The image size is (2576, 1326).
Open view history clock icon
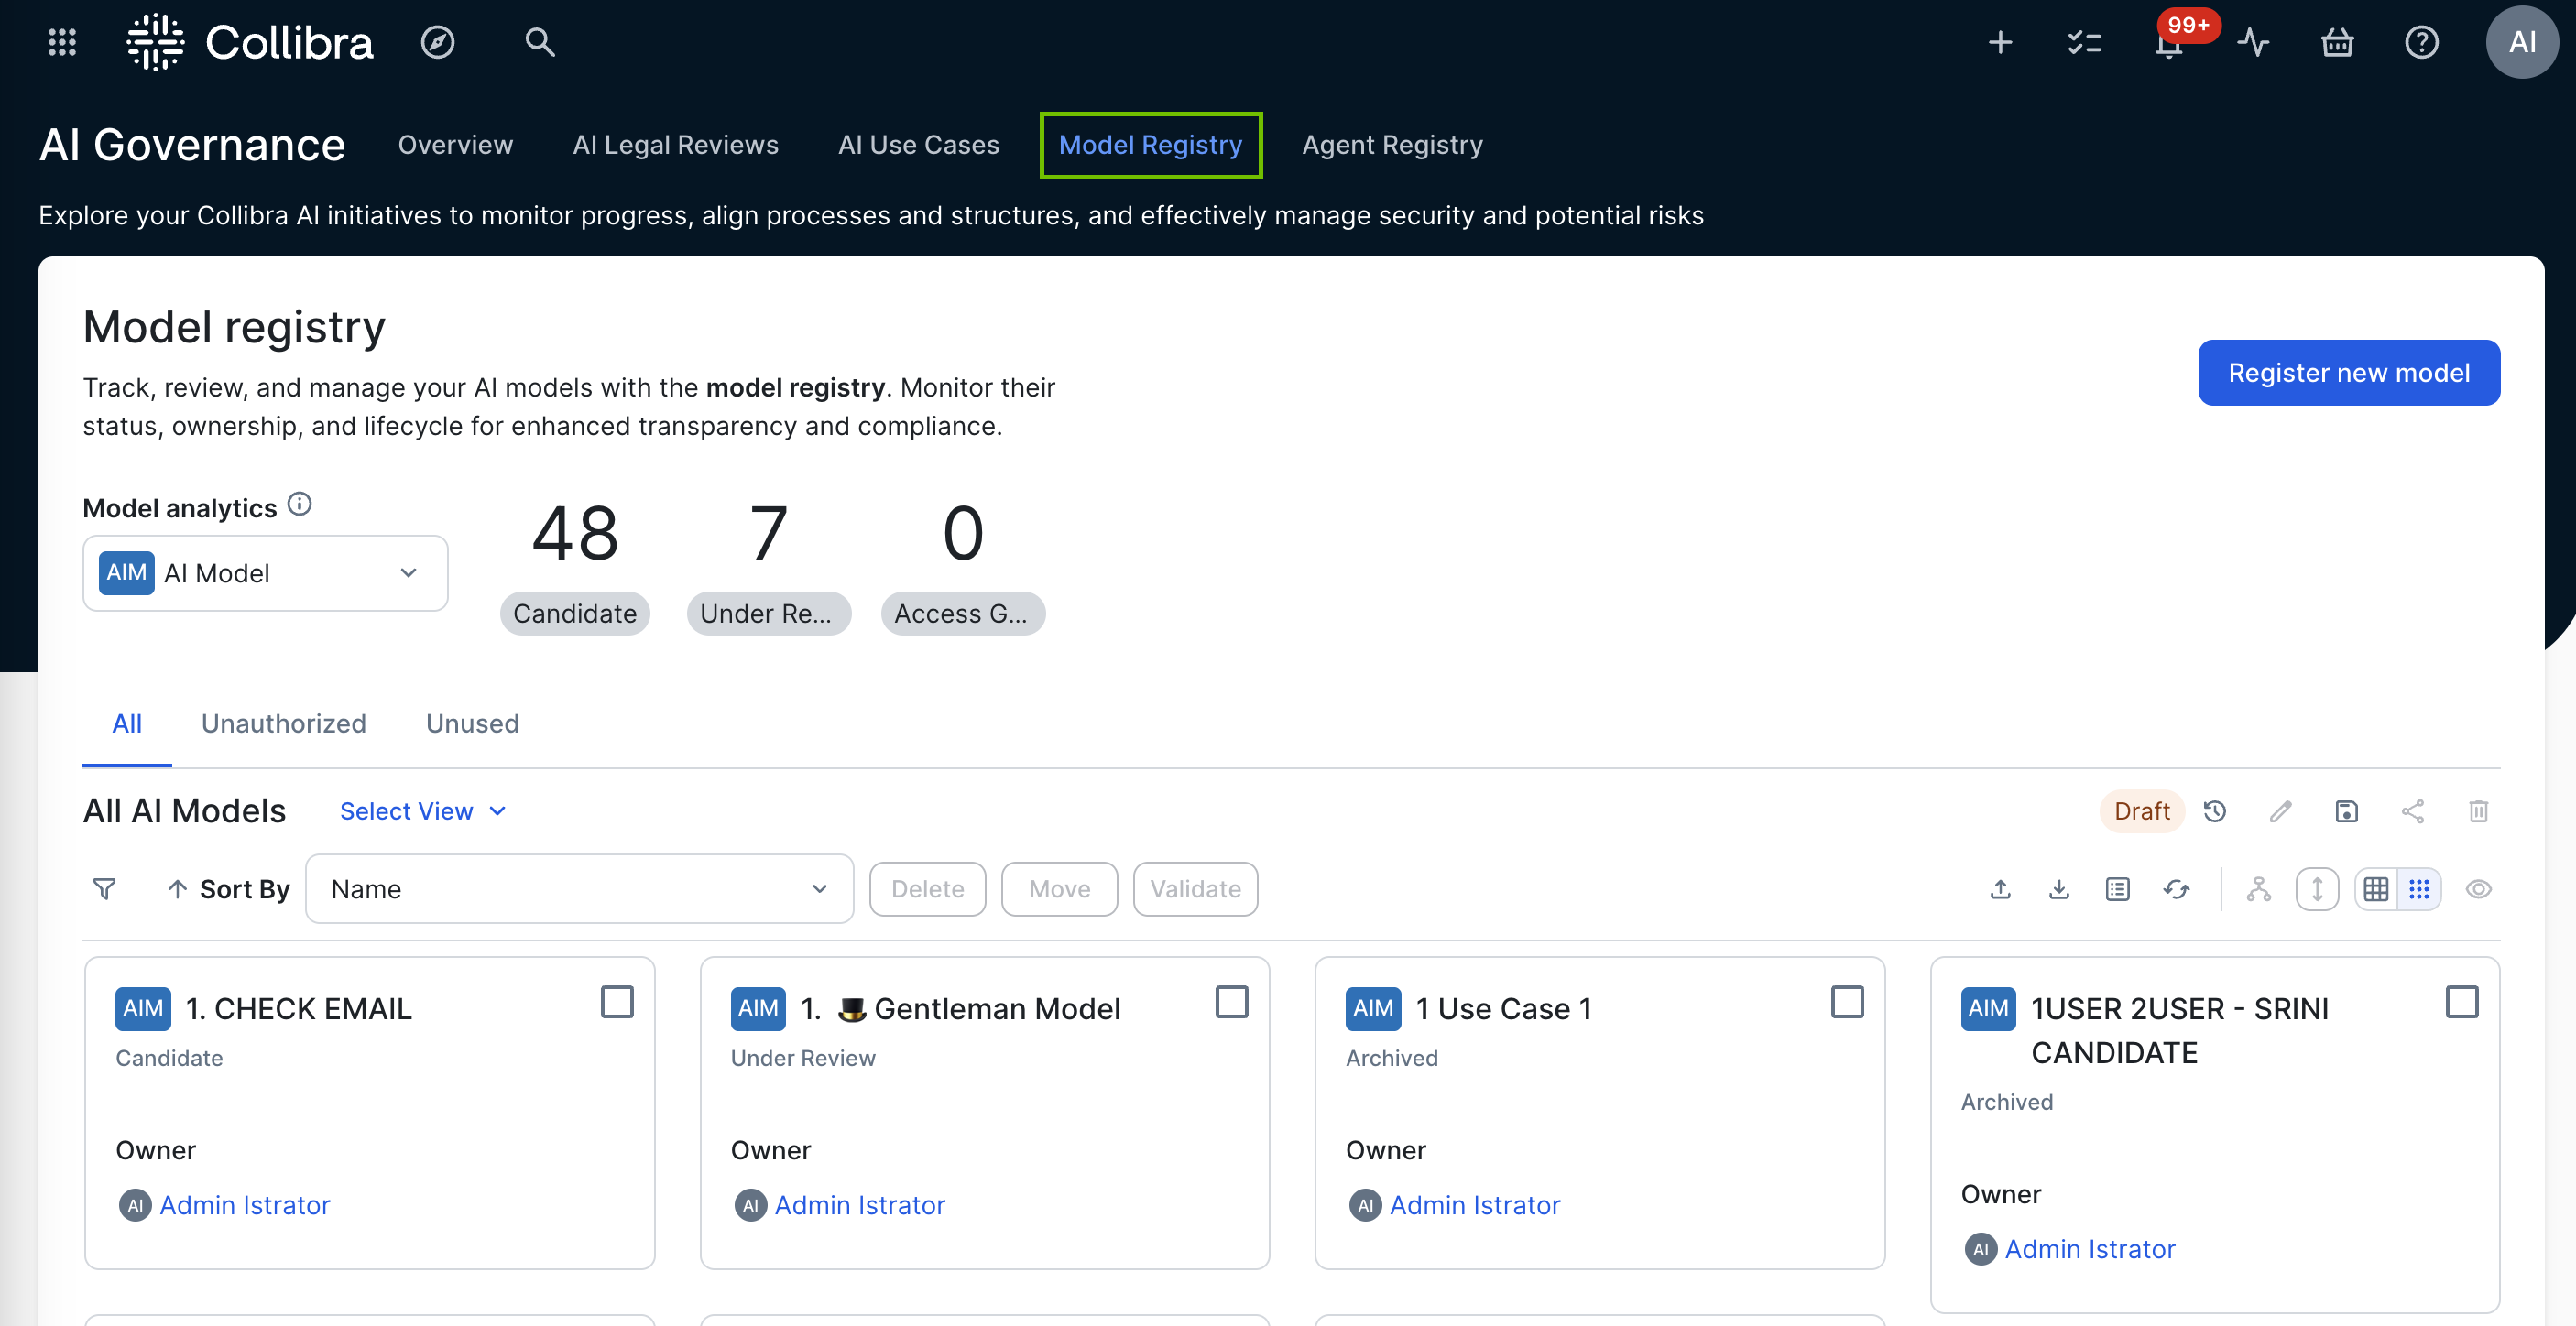pyautogui.click(x=2215, y=811)
